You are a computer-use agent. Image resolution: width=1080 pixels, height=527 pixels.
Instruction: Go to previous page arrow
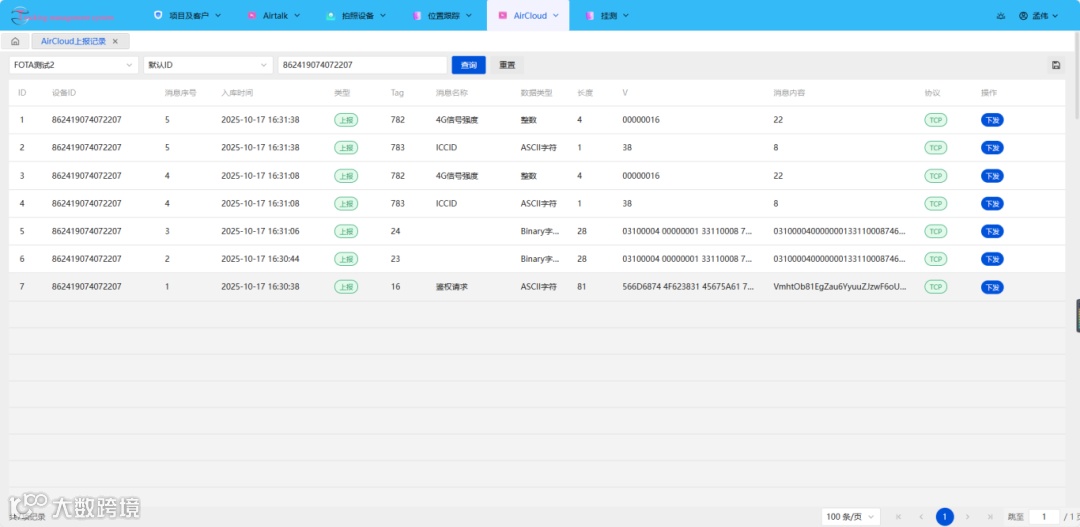(921, 517)
